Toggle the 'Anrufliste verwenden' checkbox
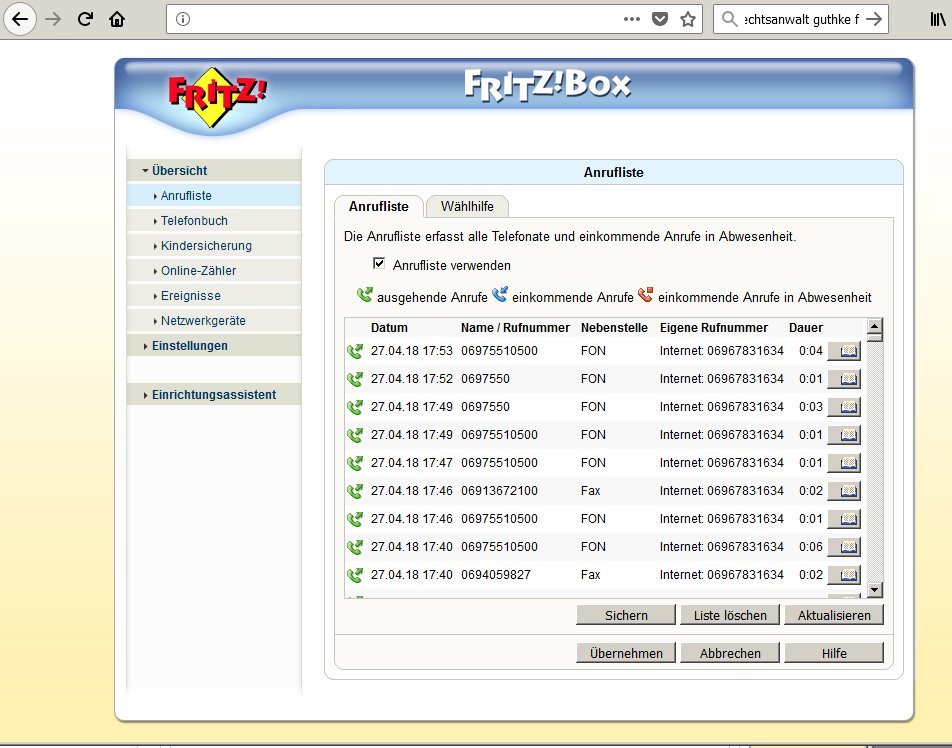Viewport: 952px width, 748px height. click(379, 264)
